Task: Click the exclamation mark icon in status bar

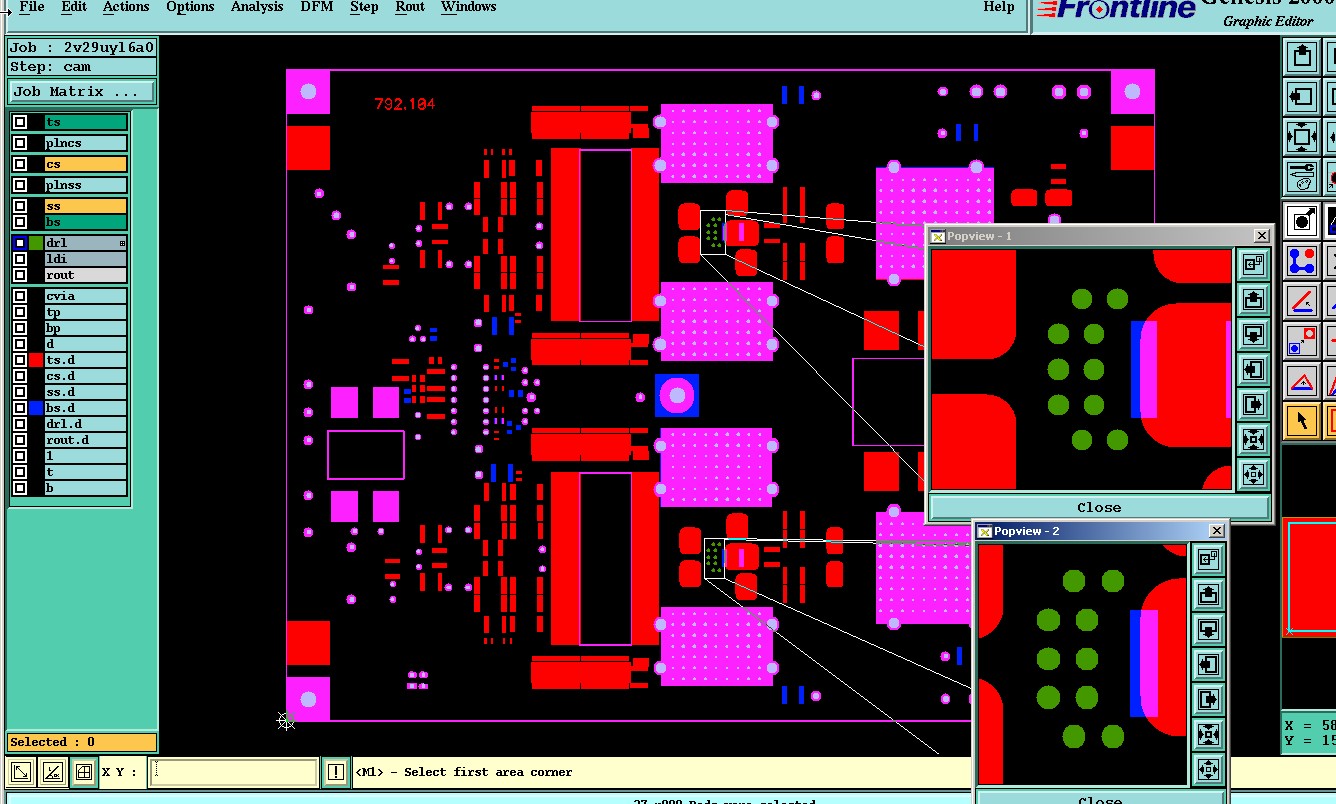Action: pyautogui.click(x=336, y=772)
